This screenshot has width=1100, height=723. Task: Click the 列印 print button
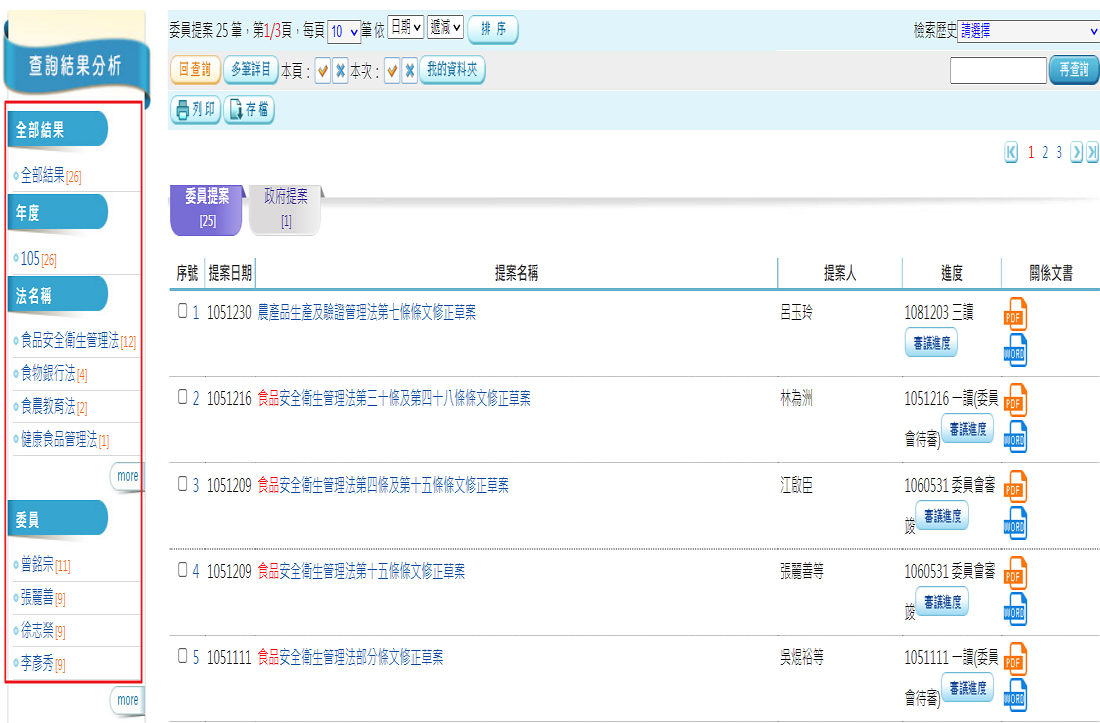point(195,110)
